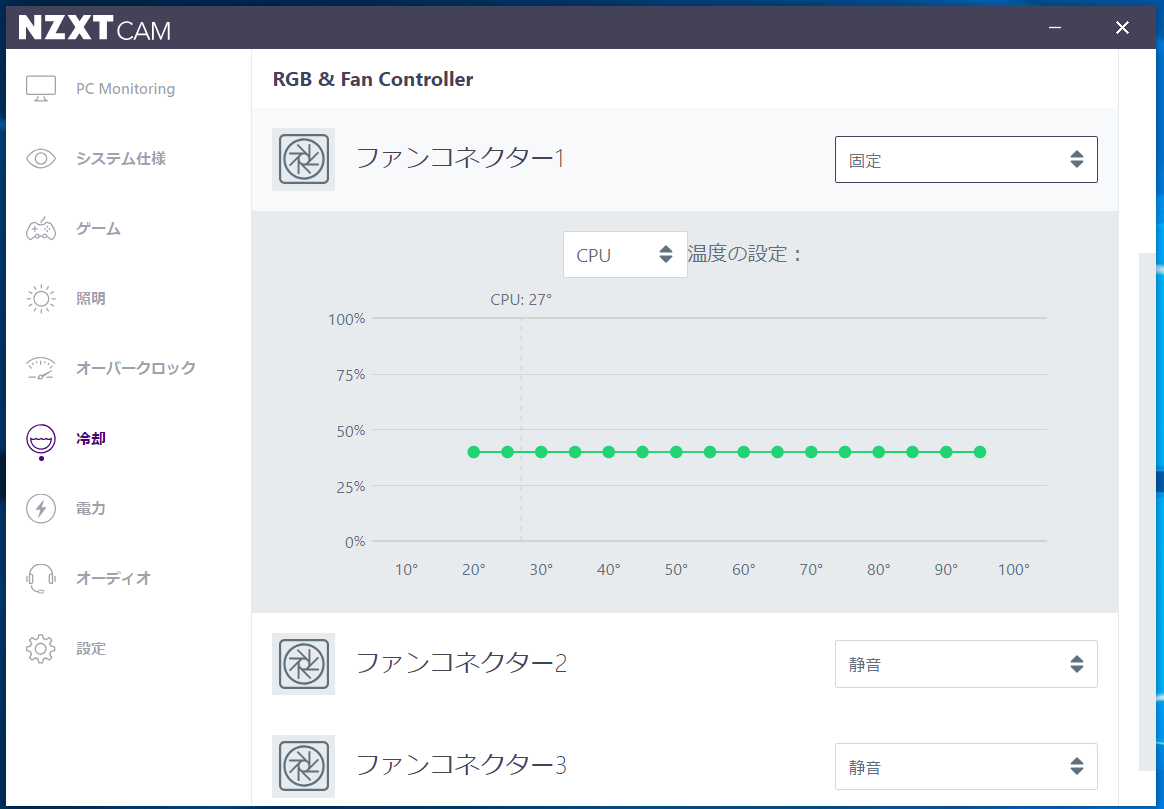1164x809 pixels.
Task: Click the eye icon for システム仕様
Action: (x=41, y=158)
